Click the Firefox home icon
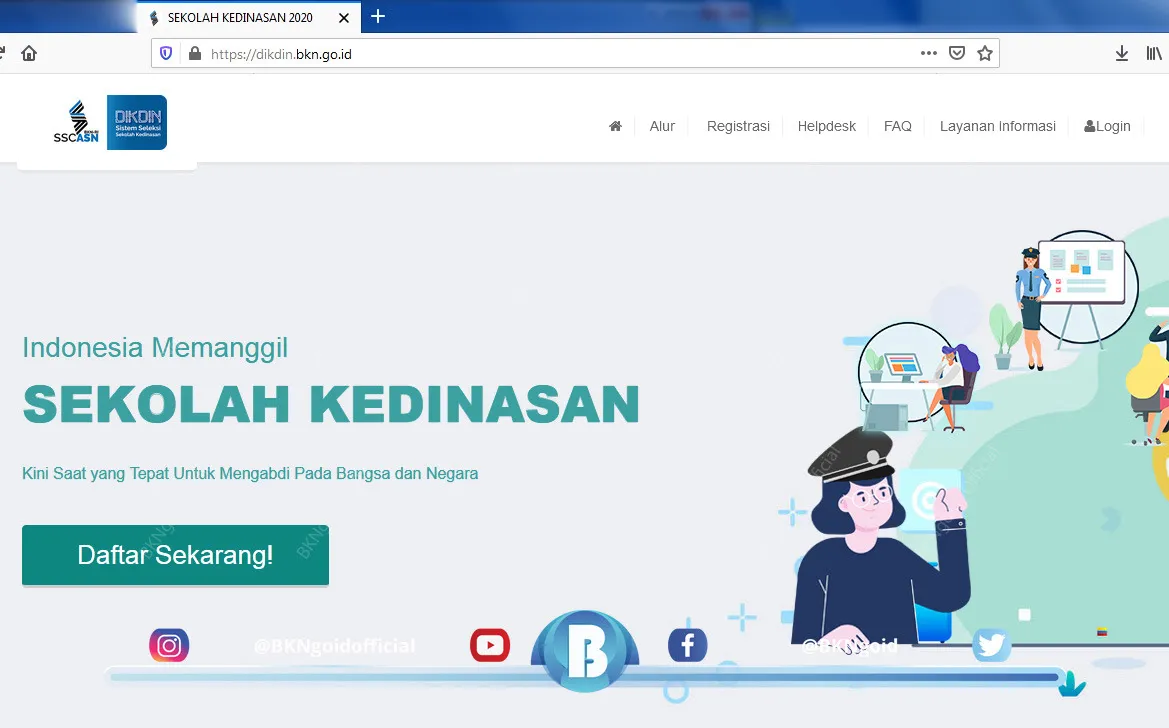 (x=29, y=54)
